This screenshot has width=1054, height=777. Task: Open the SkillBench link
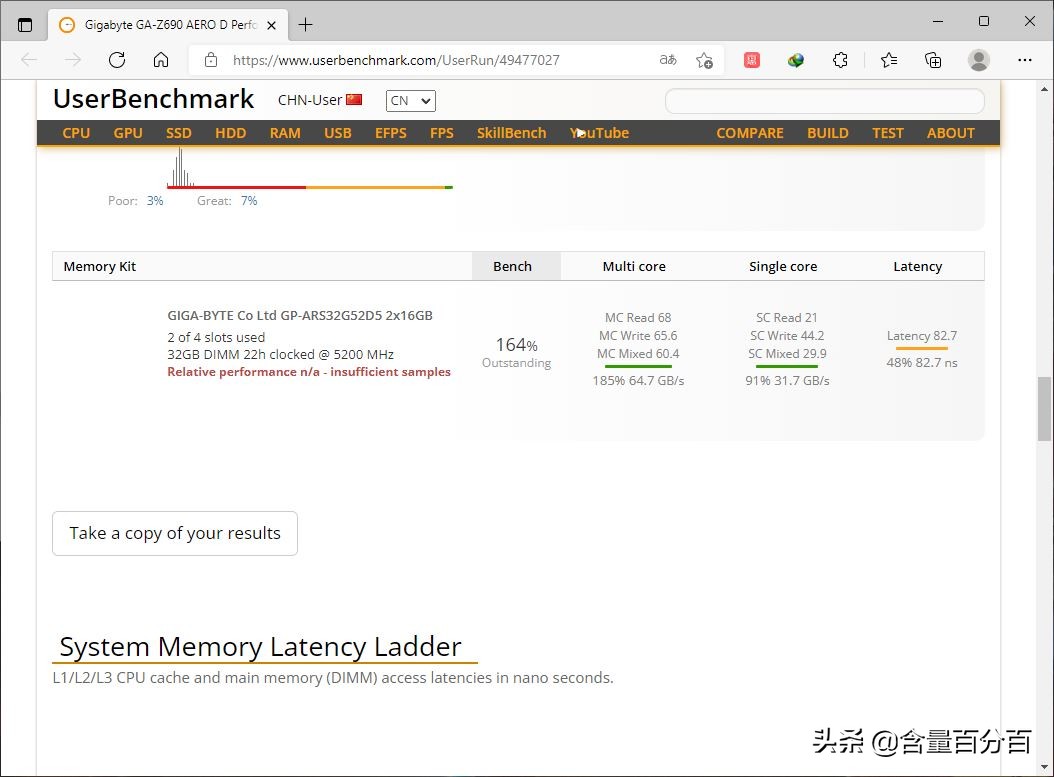tap(511, 132)
